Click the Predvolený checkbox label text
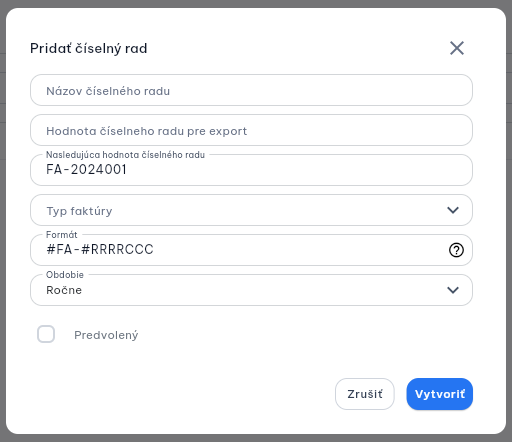 coord(106,335)
